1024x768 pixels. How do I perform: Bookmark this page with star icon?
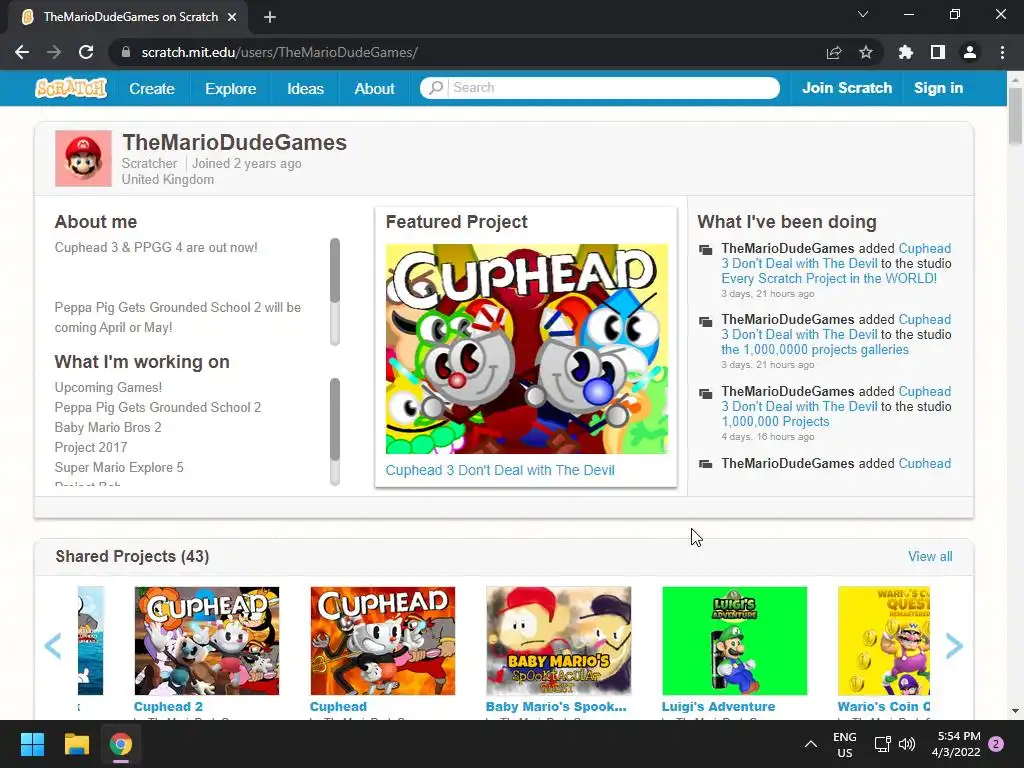(x=866, y=52)
